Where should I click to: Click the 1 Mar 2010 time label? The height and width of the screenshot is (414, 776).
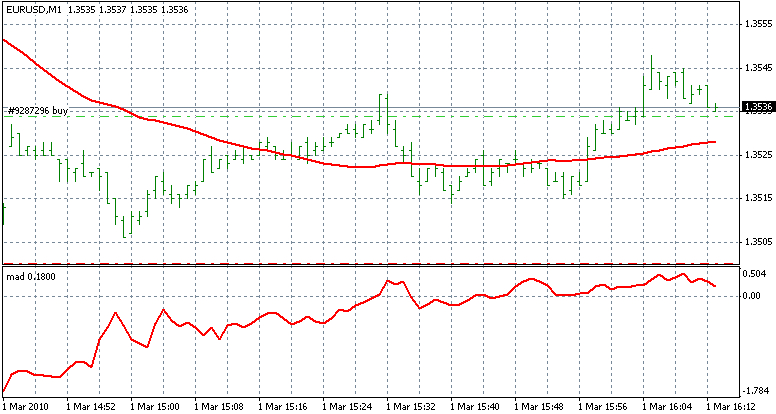(x=26, y=407)
